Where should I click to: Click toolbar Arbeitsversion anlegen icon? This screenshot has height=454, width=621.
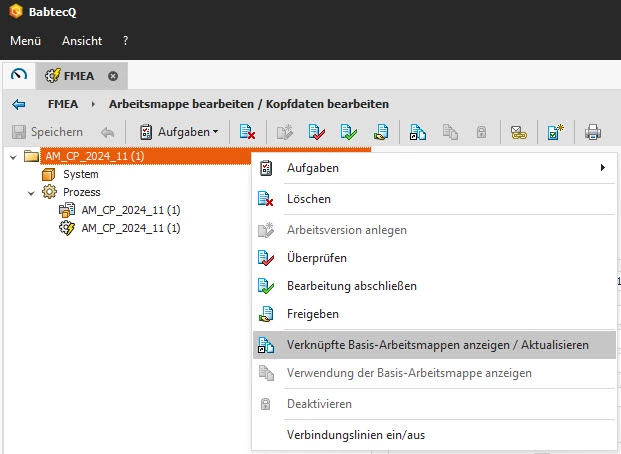click(x=285, y=132)
